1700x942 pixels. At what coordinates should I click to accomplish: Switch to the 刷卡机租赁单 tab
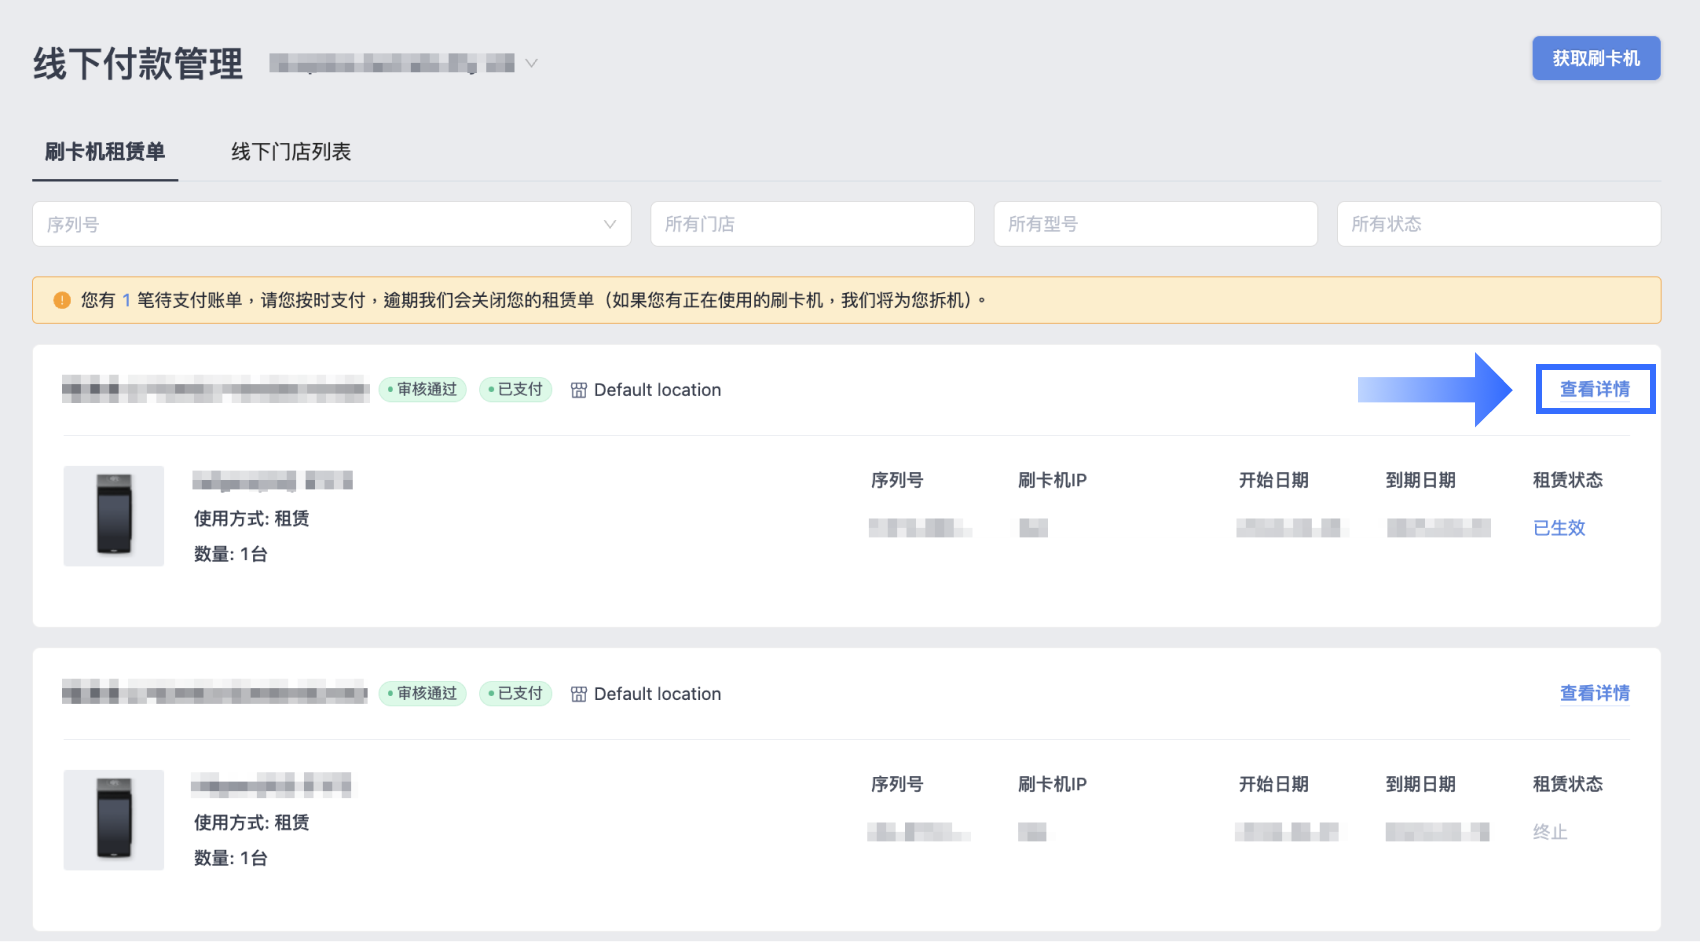coord(105,152)
